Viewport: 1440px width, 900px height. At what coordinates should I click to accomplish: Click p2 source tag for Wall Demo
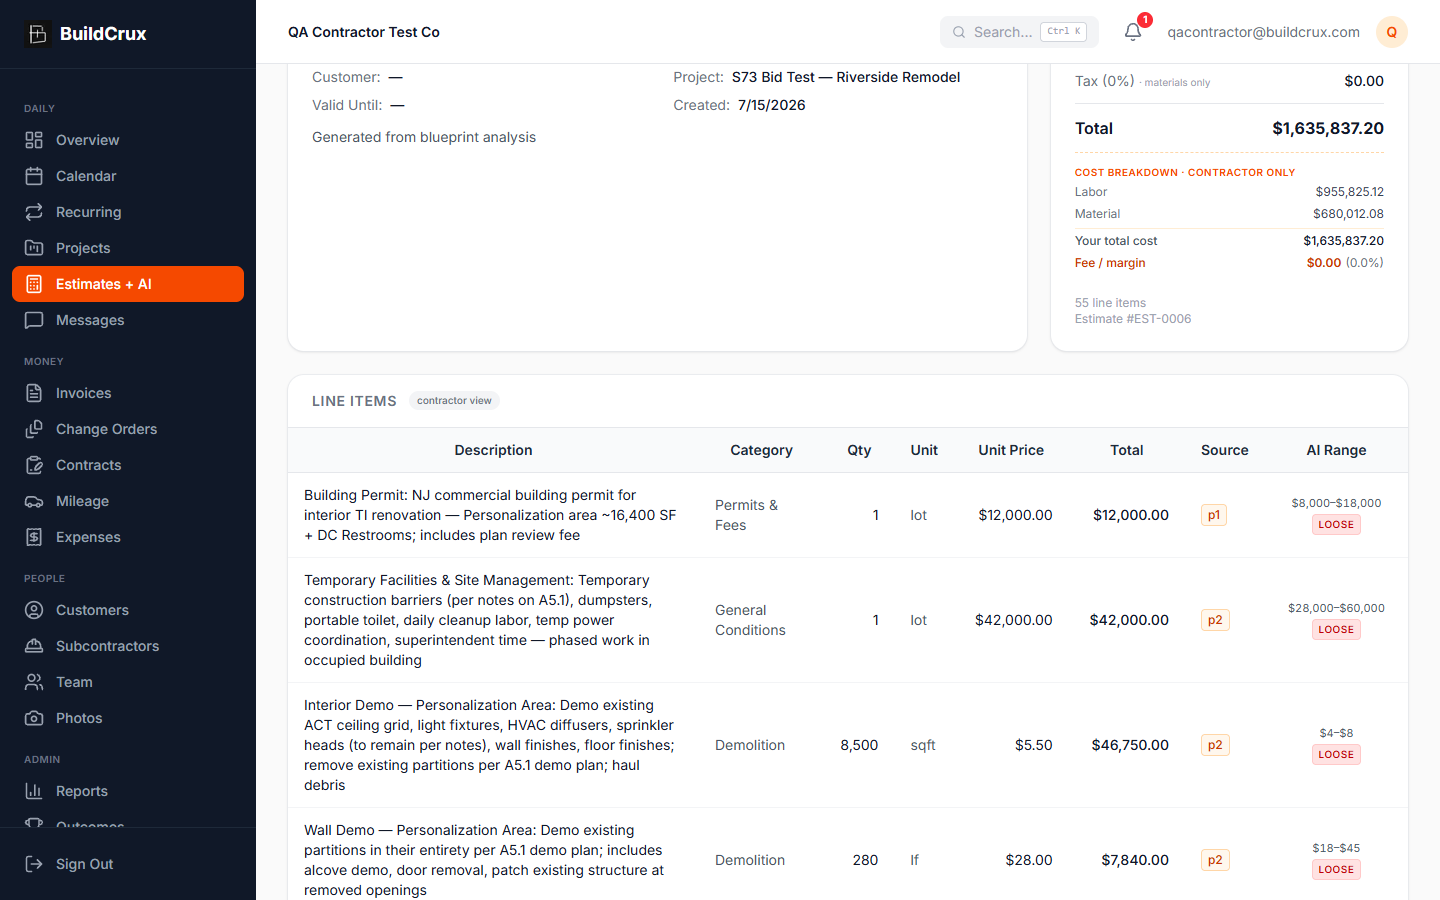(x=1215, y=860)
